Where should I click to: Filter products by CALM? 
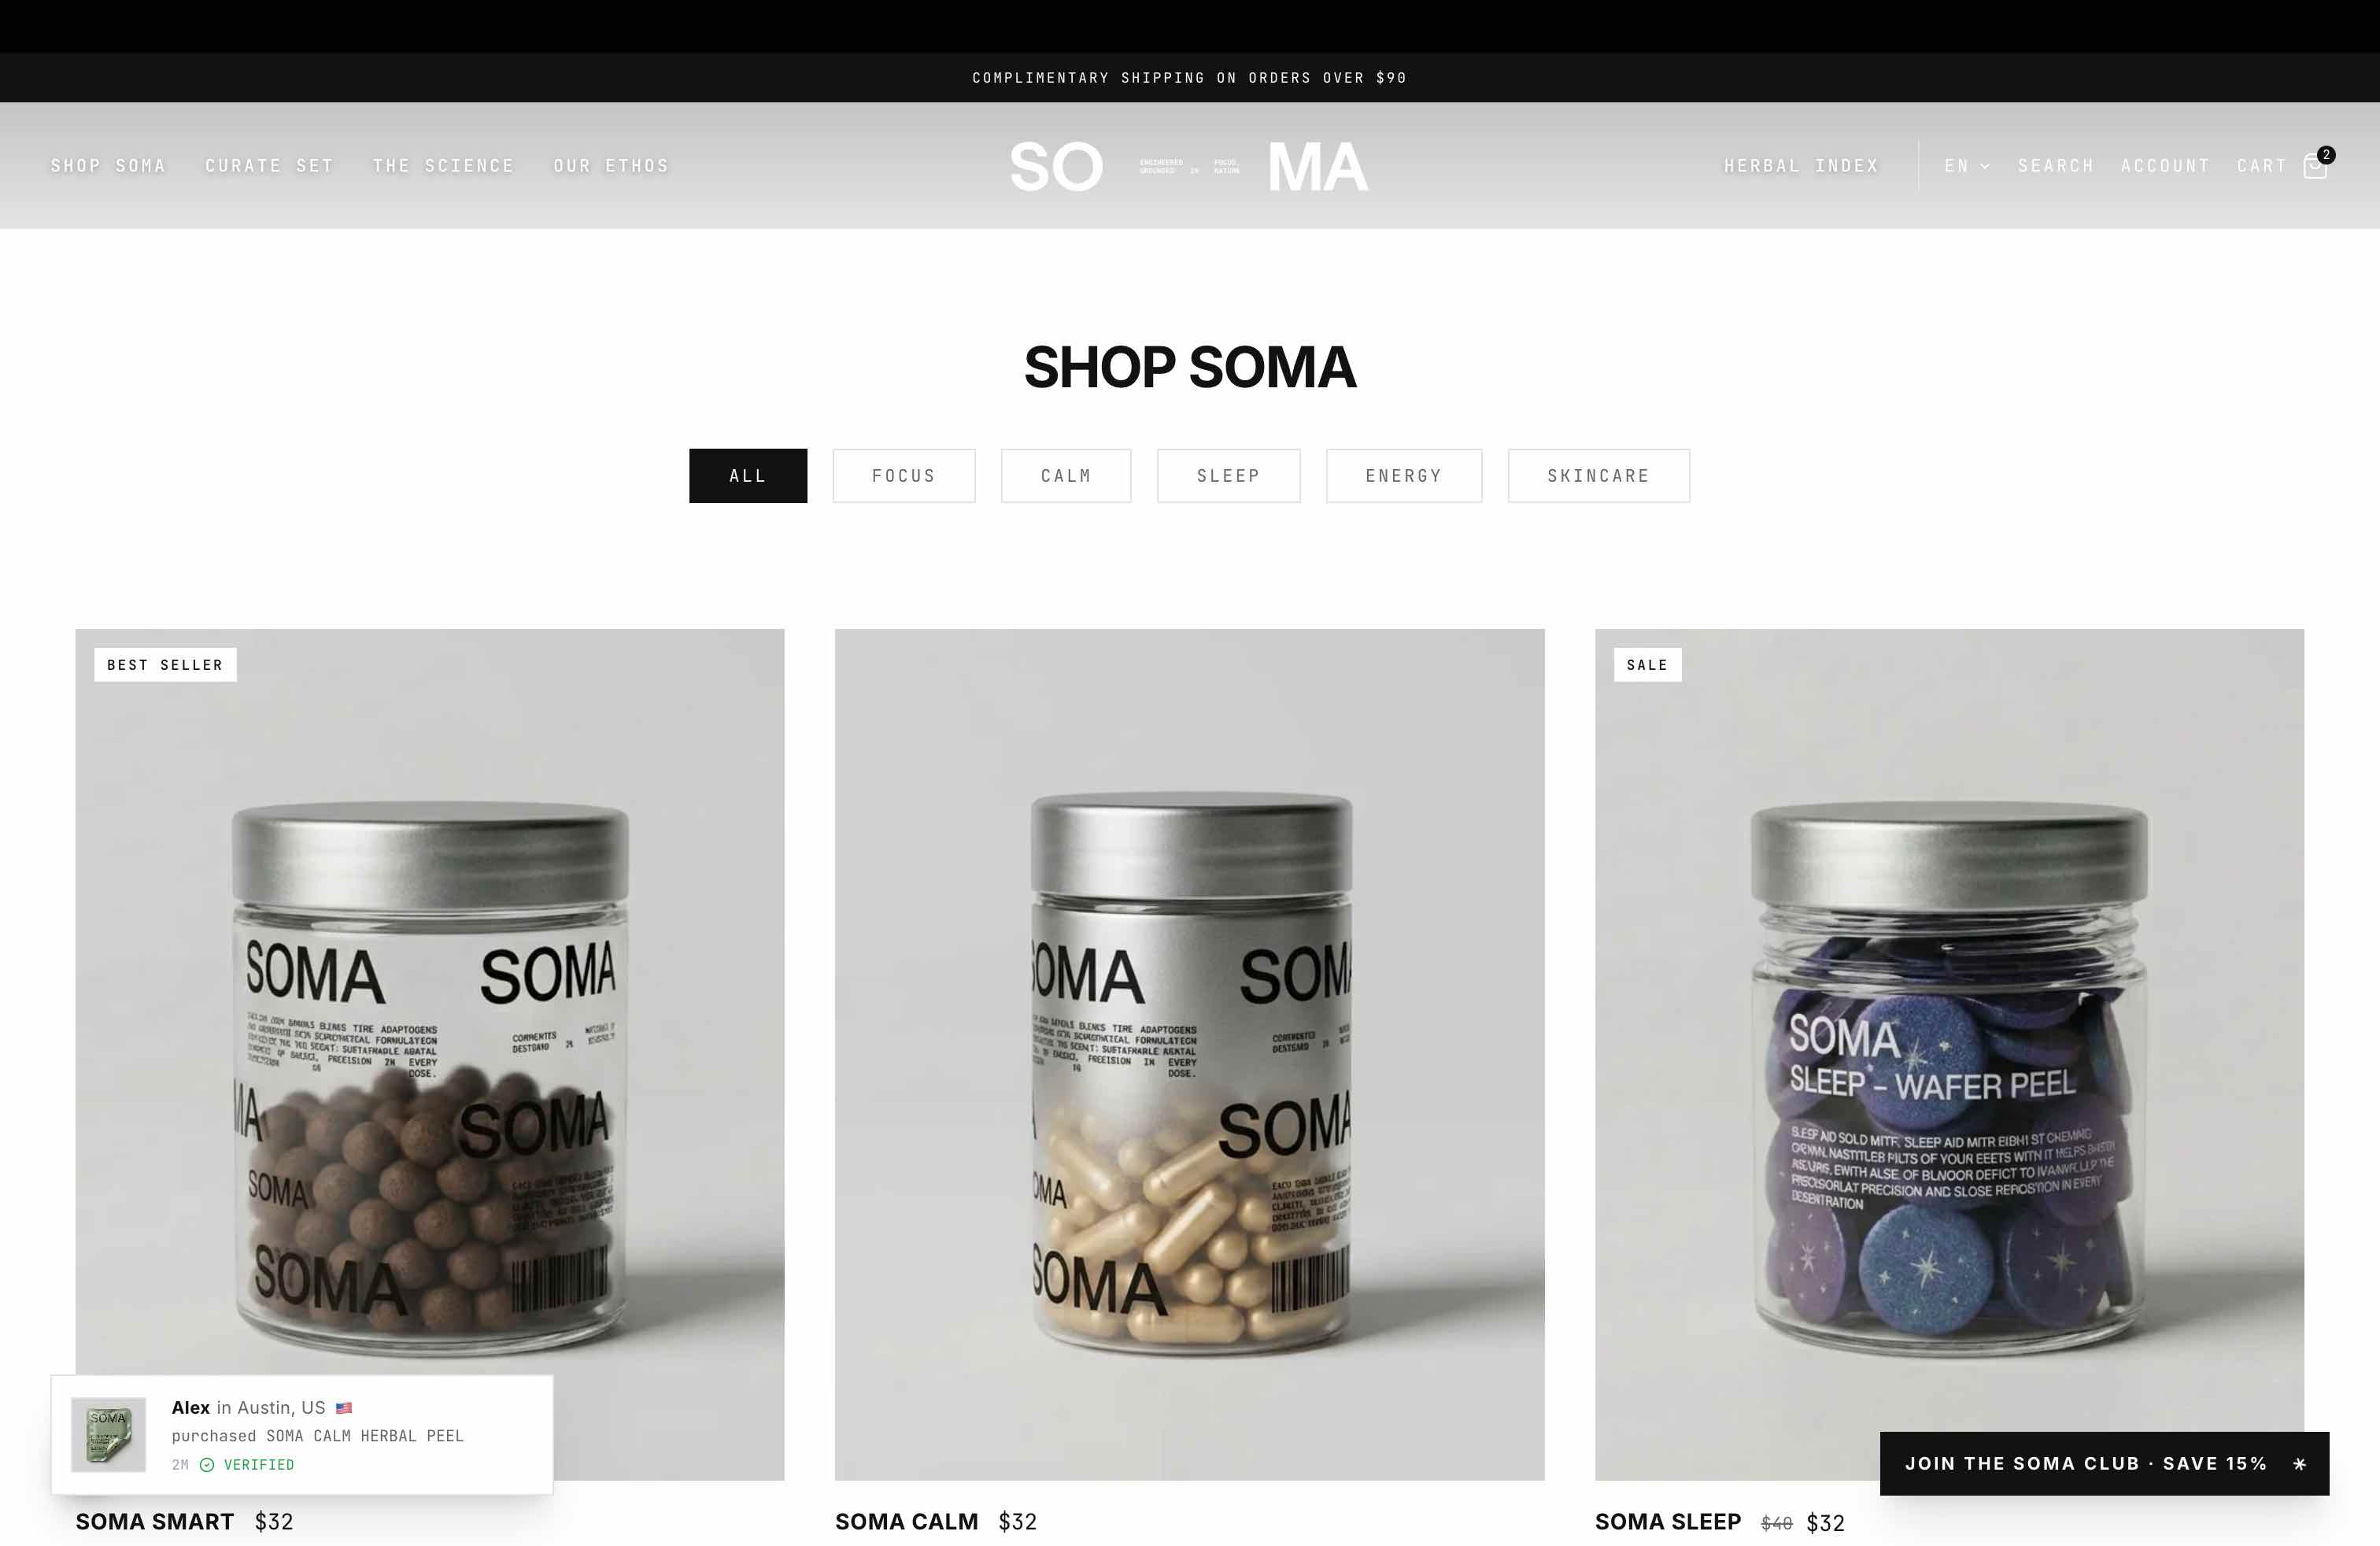pyautogui.click(x=1066, y=476)
